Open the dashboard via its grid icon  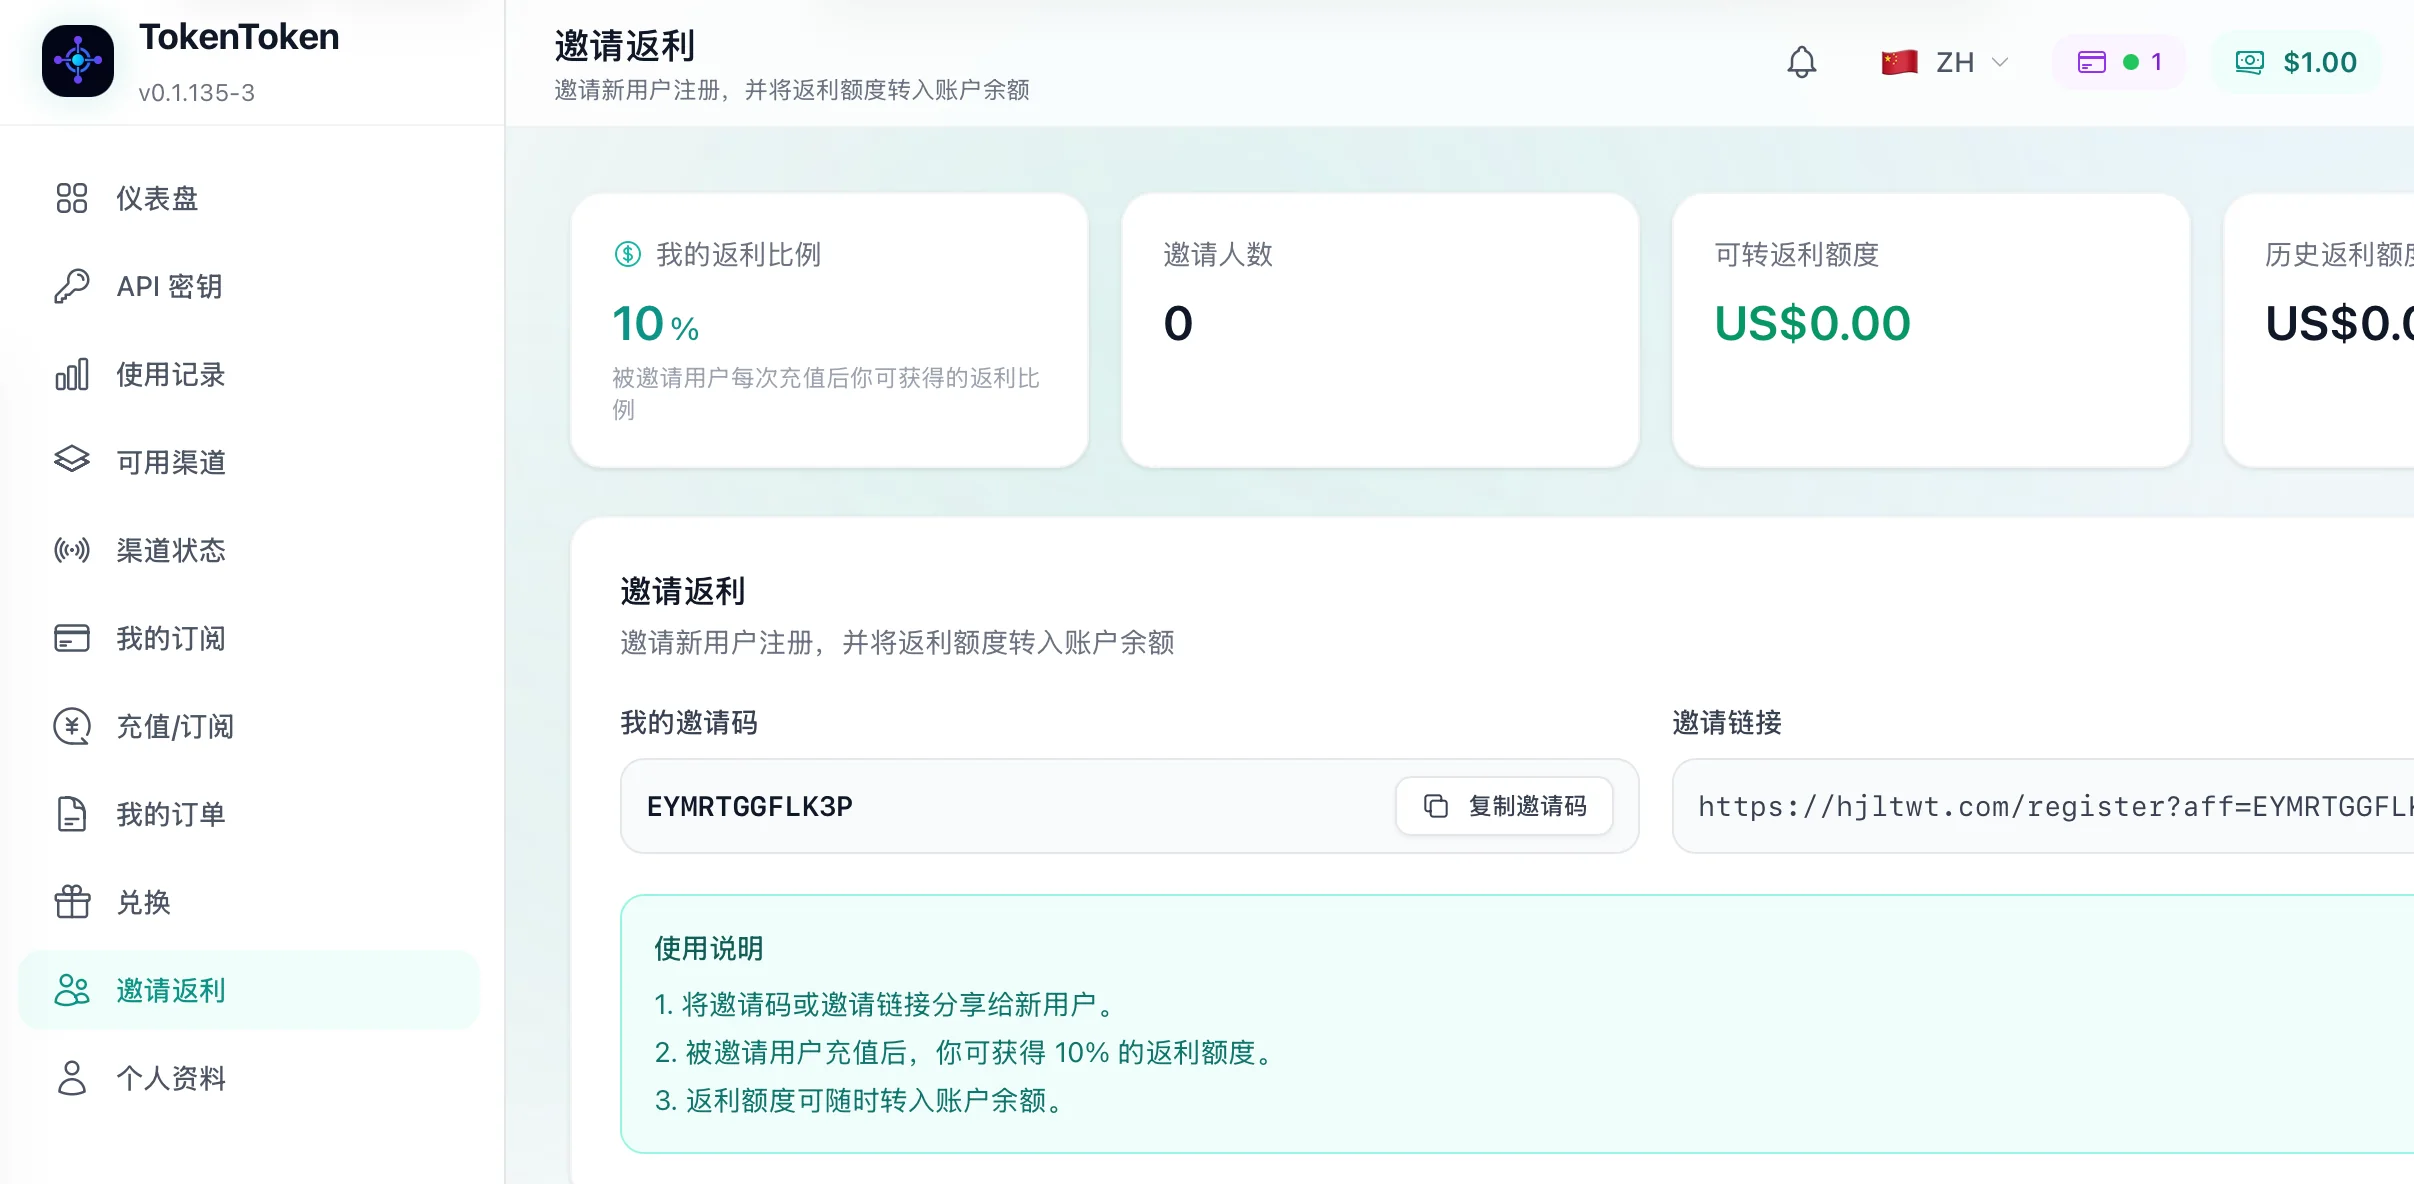[72, 198]
